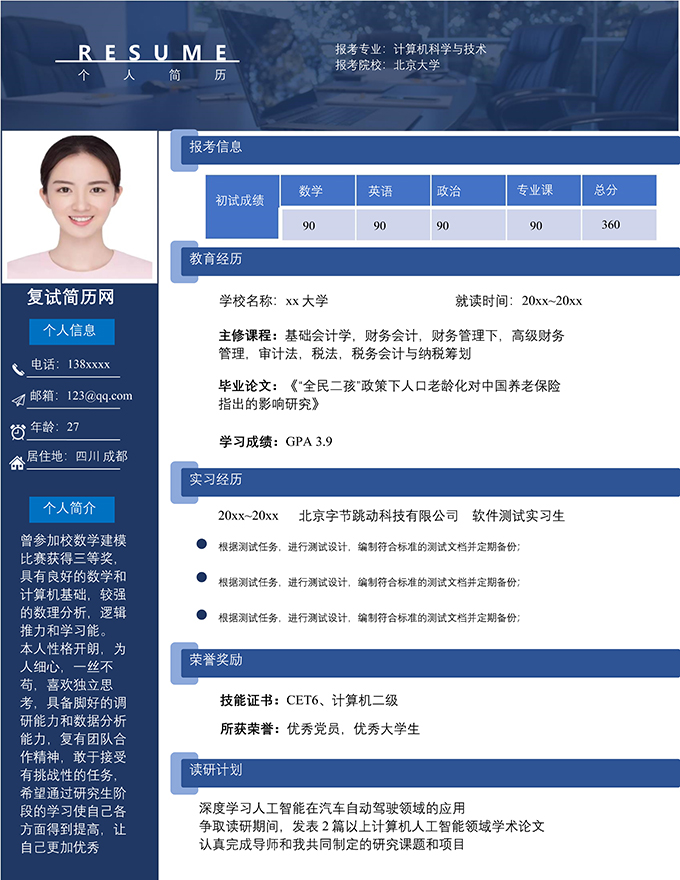This screenshot has width=680, height=880.
Task: Click 报考院校: 北京大学 text
Action: click(x=388, y=65)
